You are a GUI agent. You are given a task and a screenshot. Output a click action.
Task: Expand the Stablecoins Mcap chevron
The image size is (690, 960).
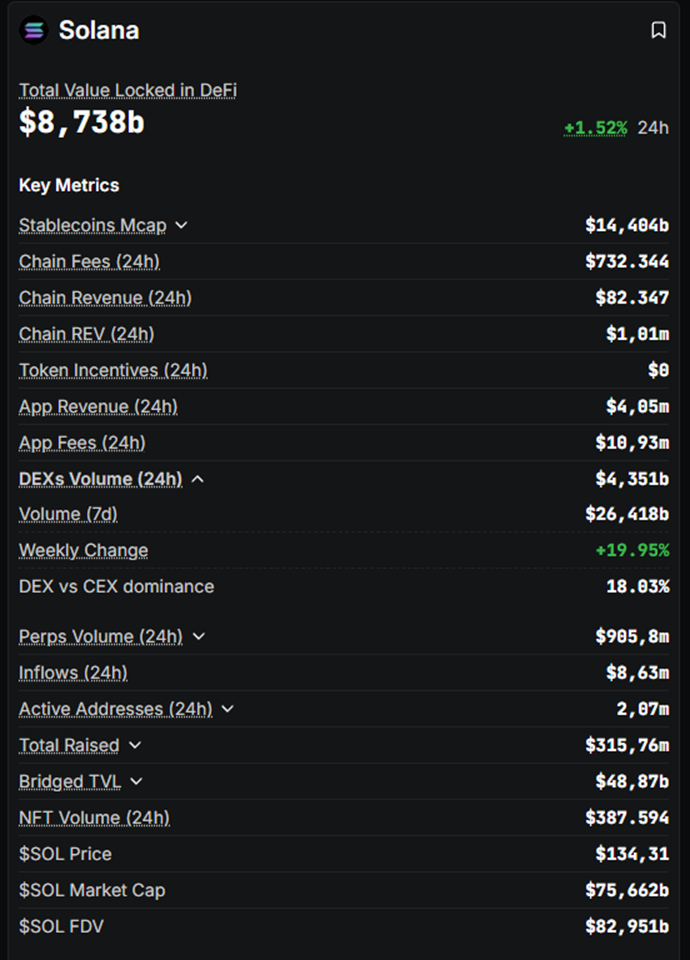click(x=181, y=225)
